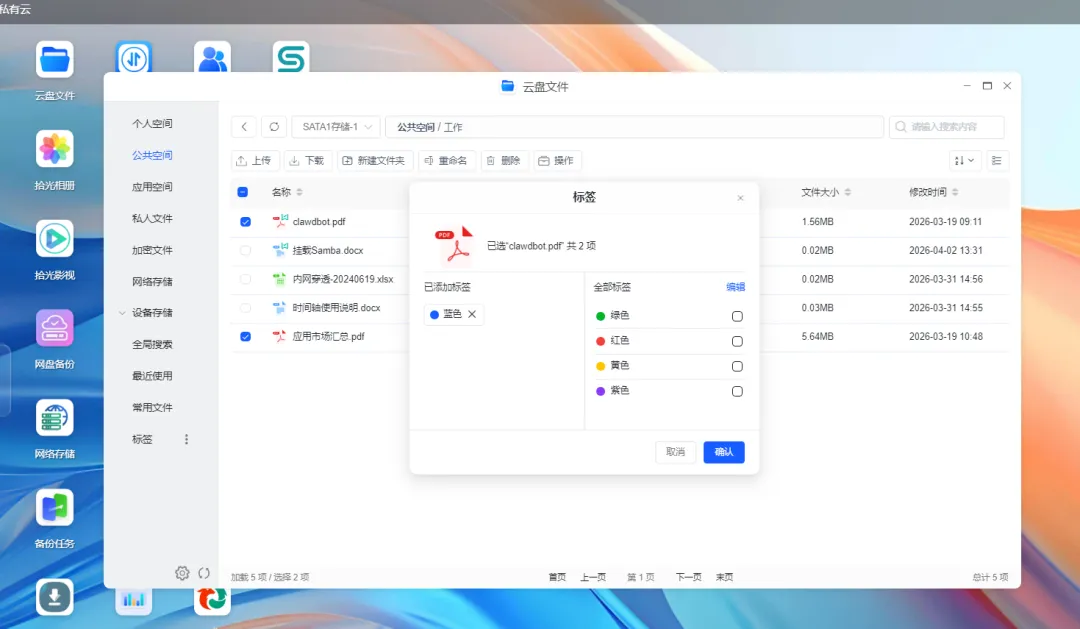Open the three-dot menu next to 标签
The height and width of the screenshot is (629, 1080).
coord(186,439)
